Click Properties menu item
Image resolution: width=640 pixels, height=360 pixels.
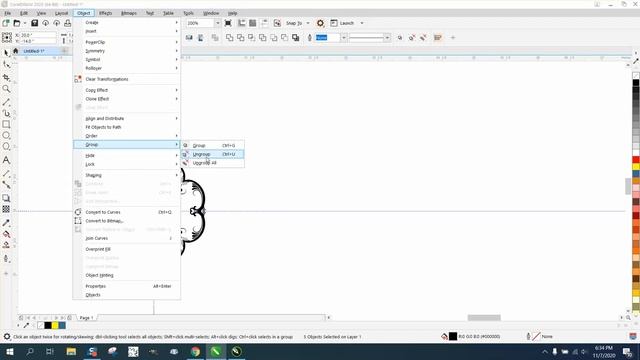pyautogui.click(x=127, y=286)
